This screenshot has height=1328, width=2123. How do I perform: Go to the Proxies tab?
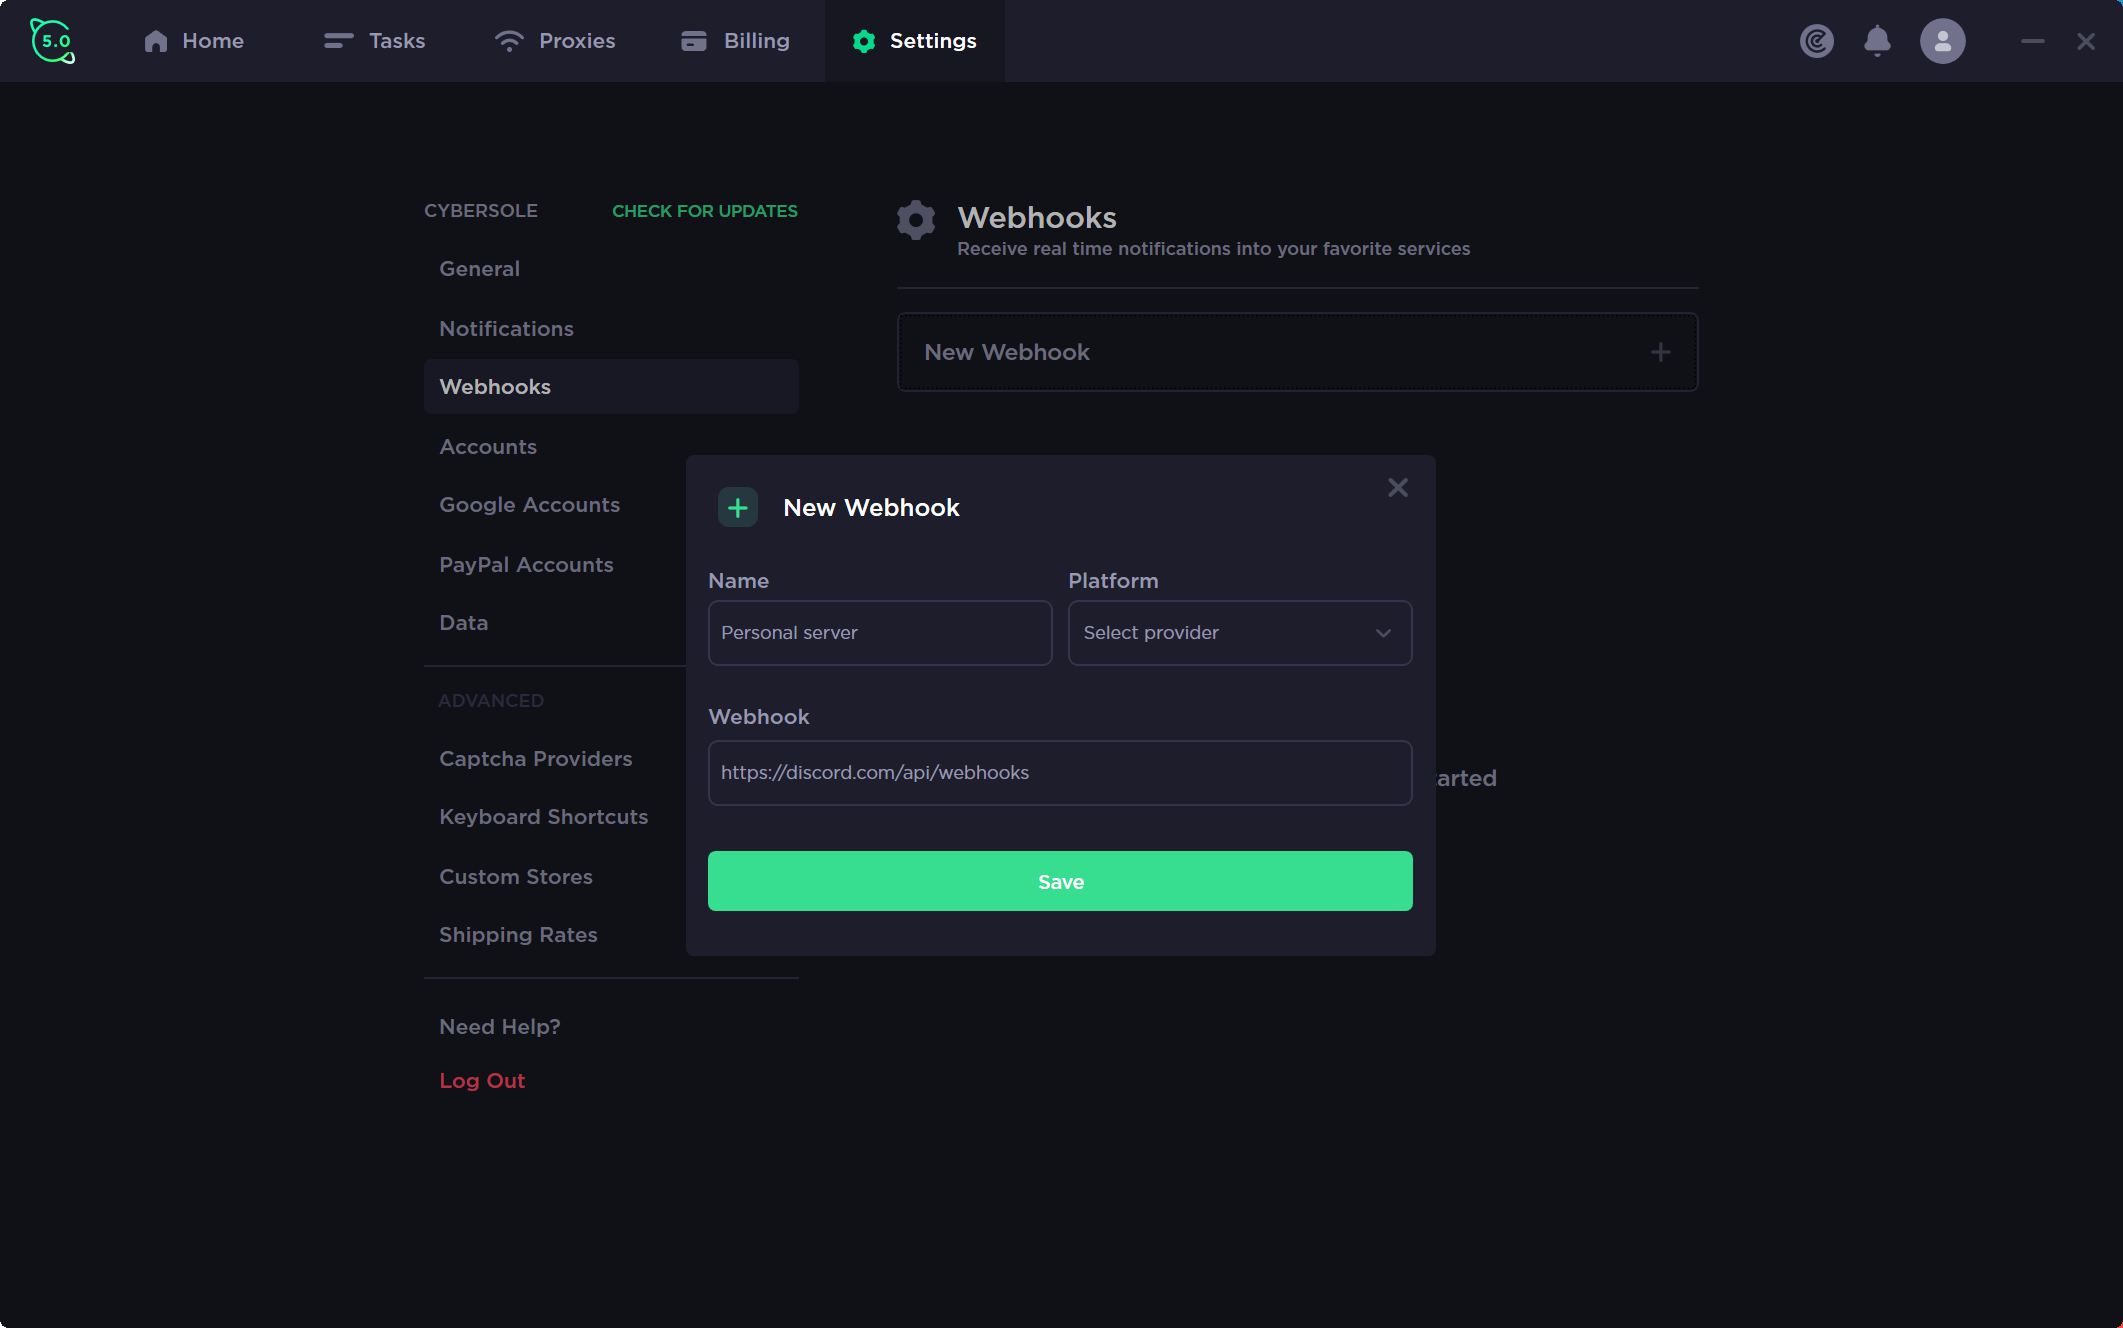click(x=555, y=41)
